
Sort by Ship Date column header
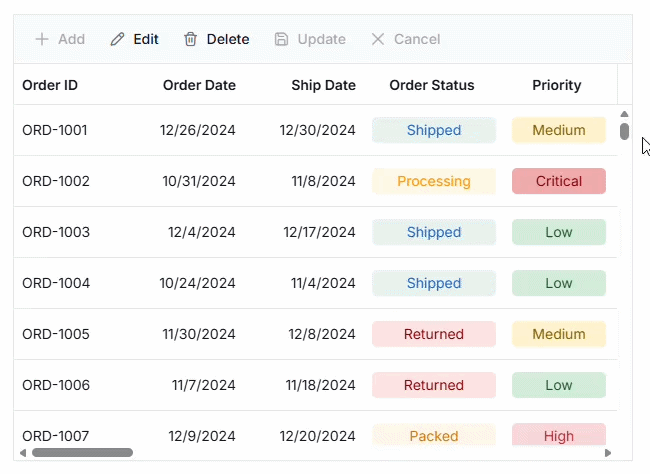(323, 85)
